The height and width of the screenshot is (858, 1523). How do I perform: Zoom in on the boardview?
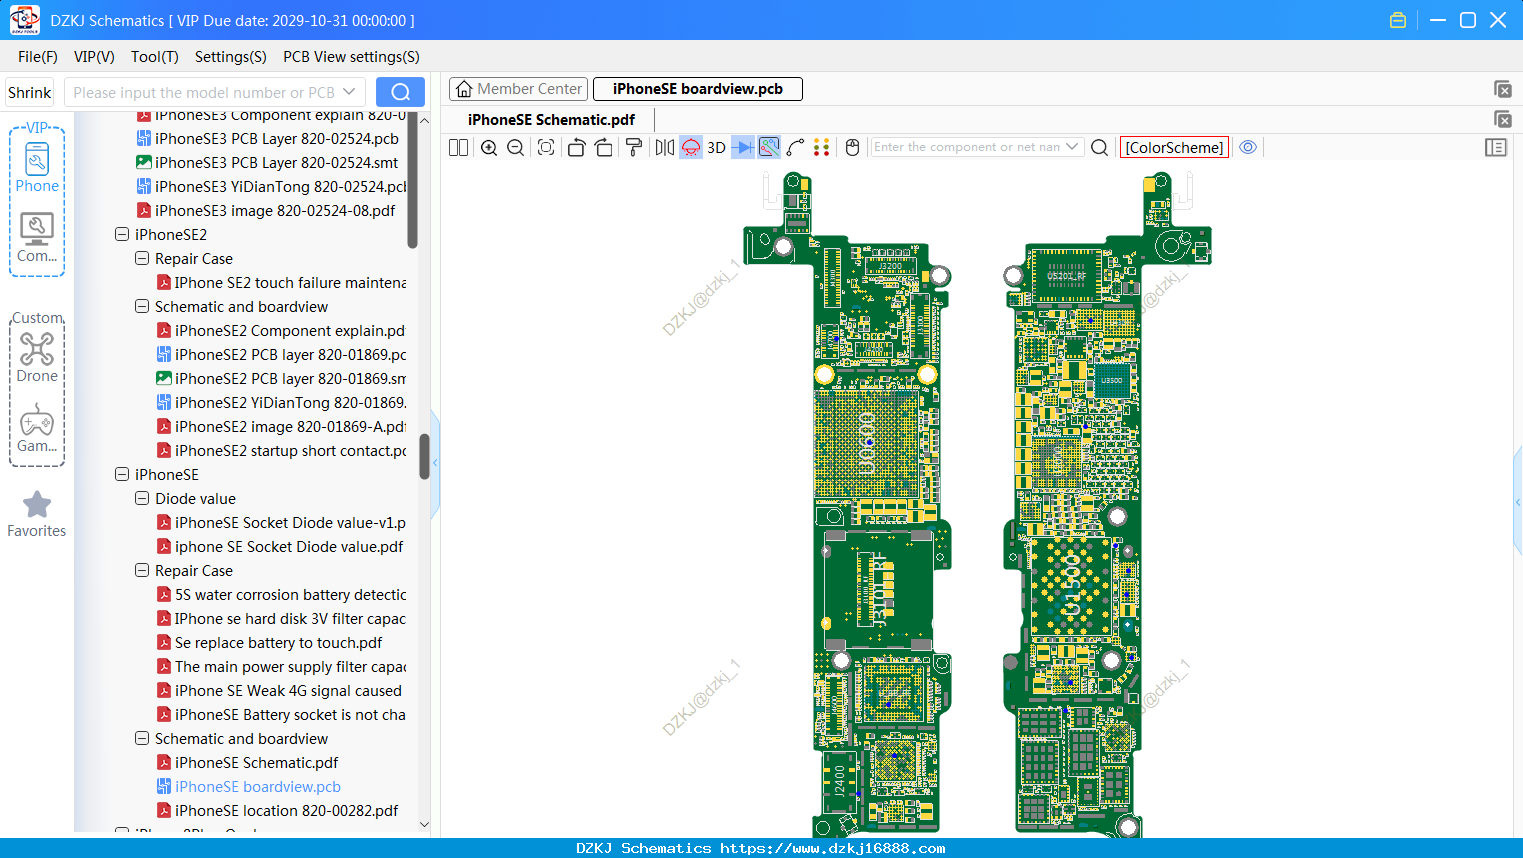(x=489, y=147)
